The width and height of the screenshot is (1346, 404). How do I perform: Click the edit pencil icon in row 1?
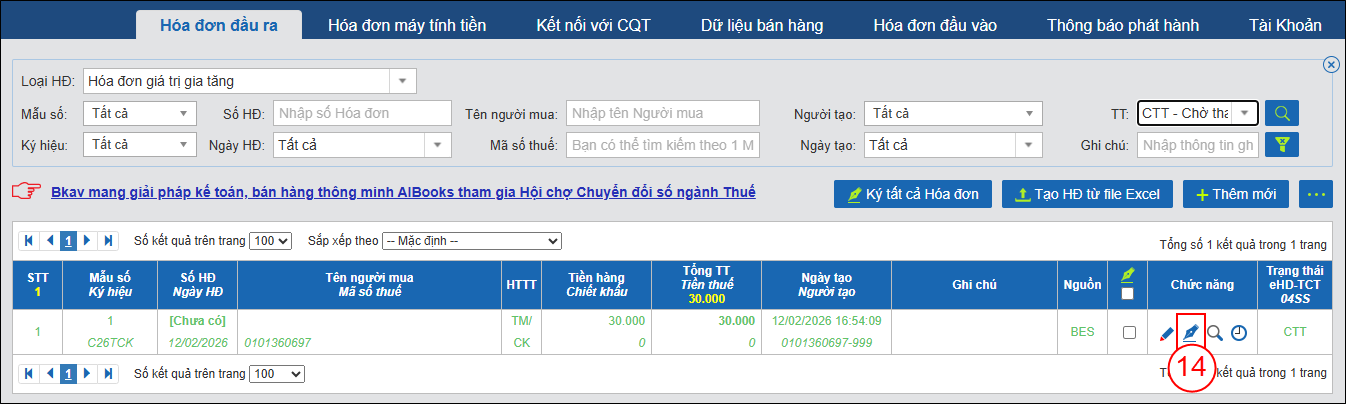(x=1166, y=333)
